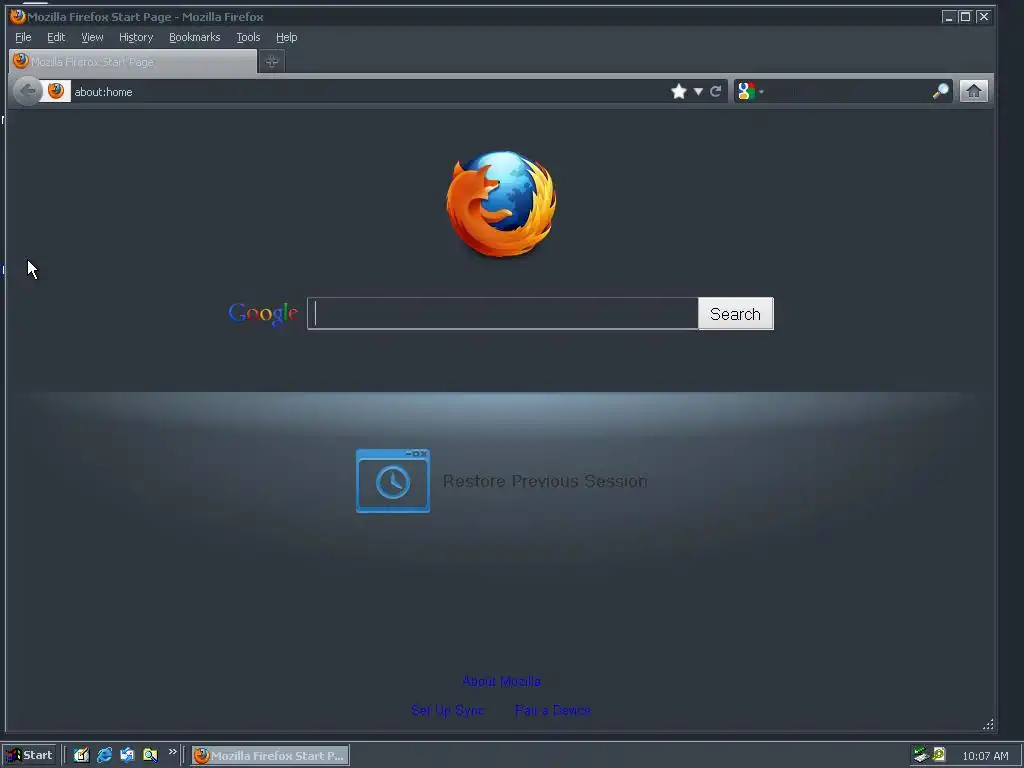Click the first quick launch icon
1024x768 pixels.
81,755
